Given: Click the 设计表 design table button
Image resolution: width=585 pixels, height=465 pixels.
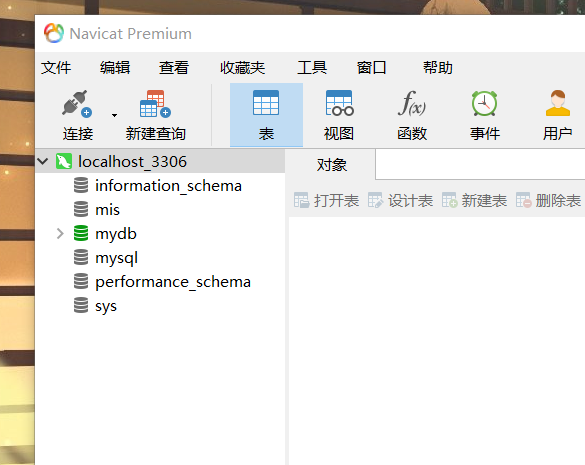Looking at the screenshot, I should click(400, 200).
